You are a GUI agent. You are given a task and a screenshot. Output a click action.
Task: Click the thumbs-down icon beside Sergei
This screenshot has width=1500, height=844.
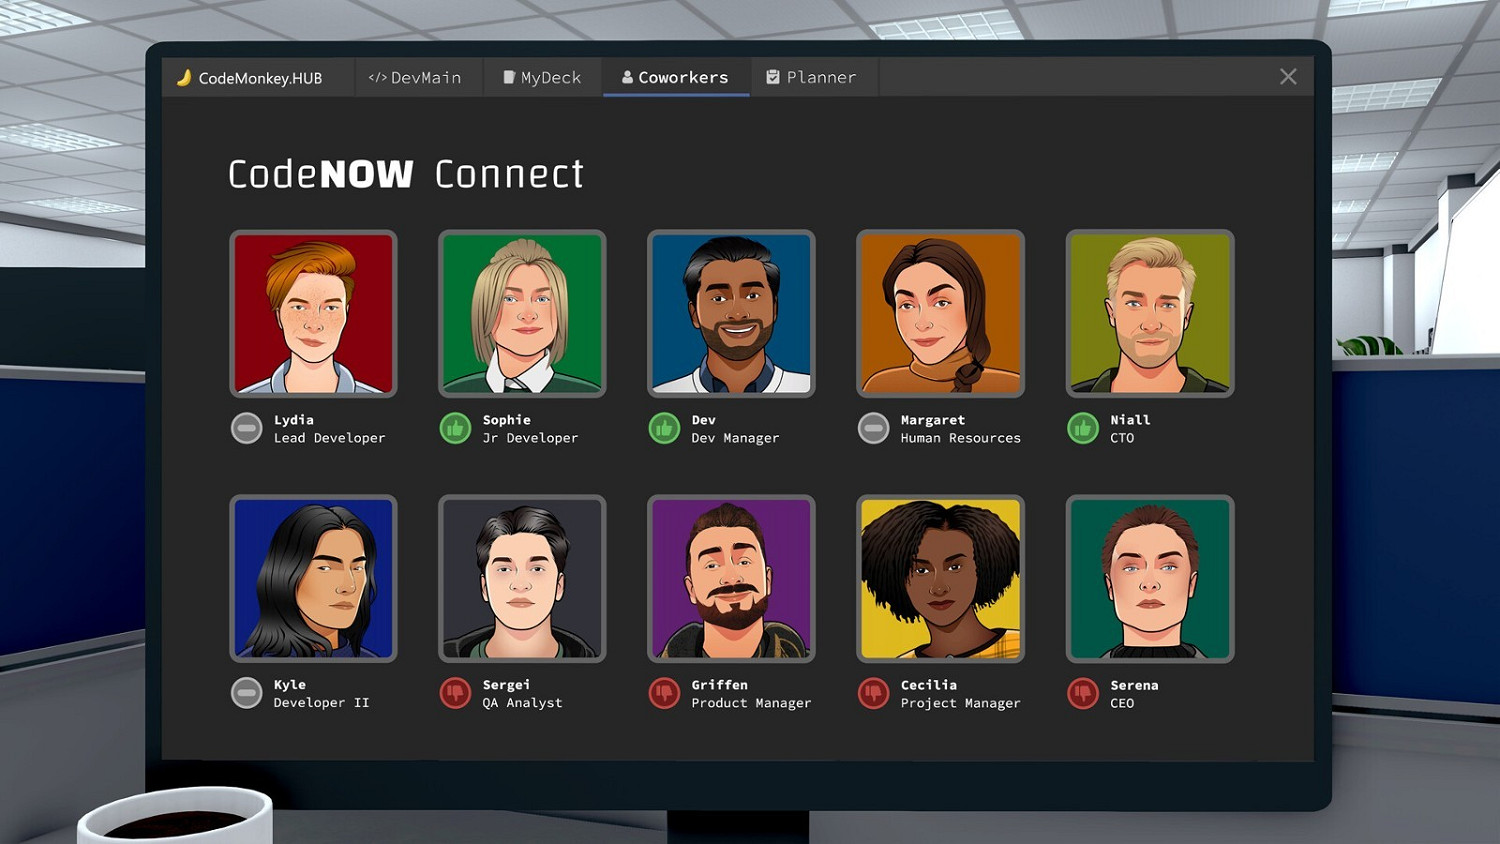(x=455, y=693)
